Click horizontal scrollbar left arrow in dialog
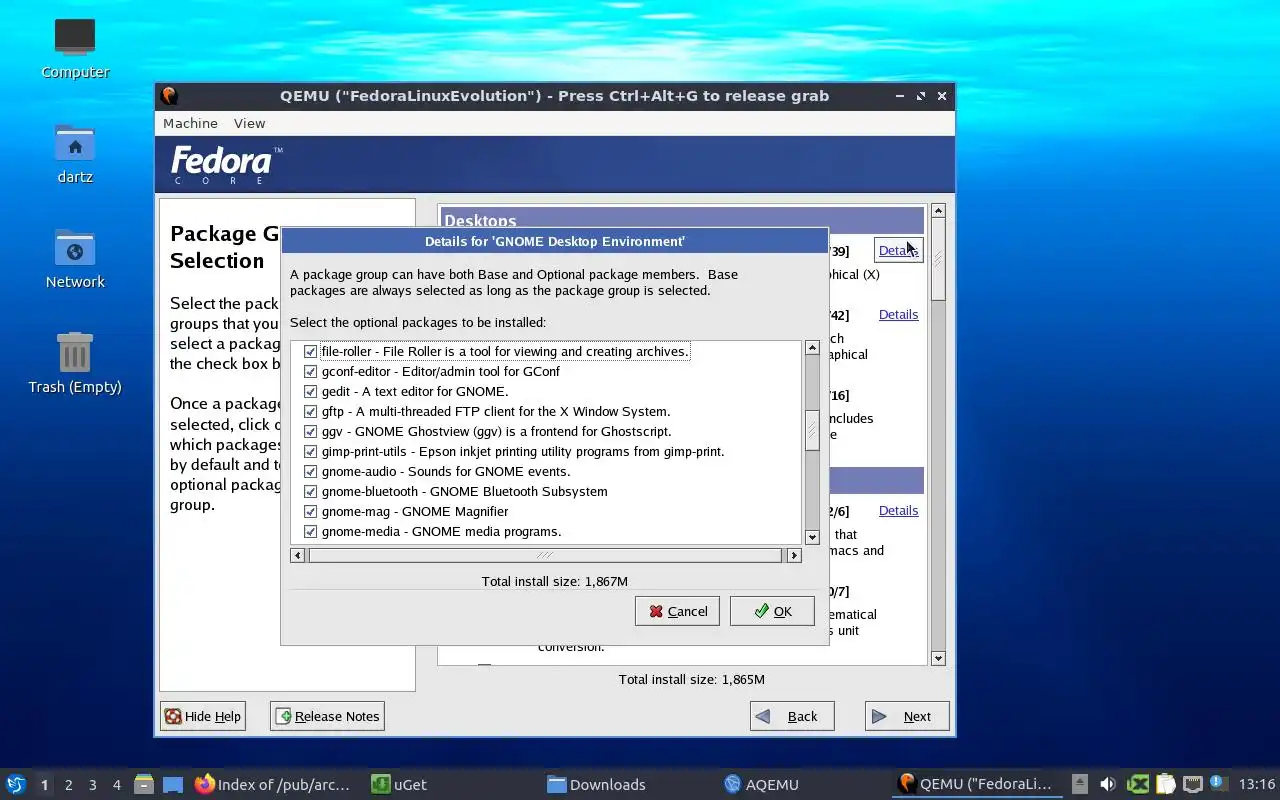Image resolution: width=1280 pixels, height=800 pixels. [297, 555]
